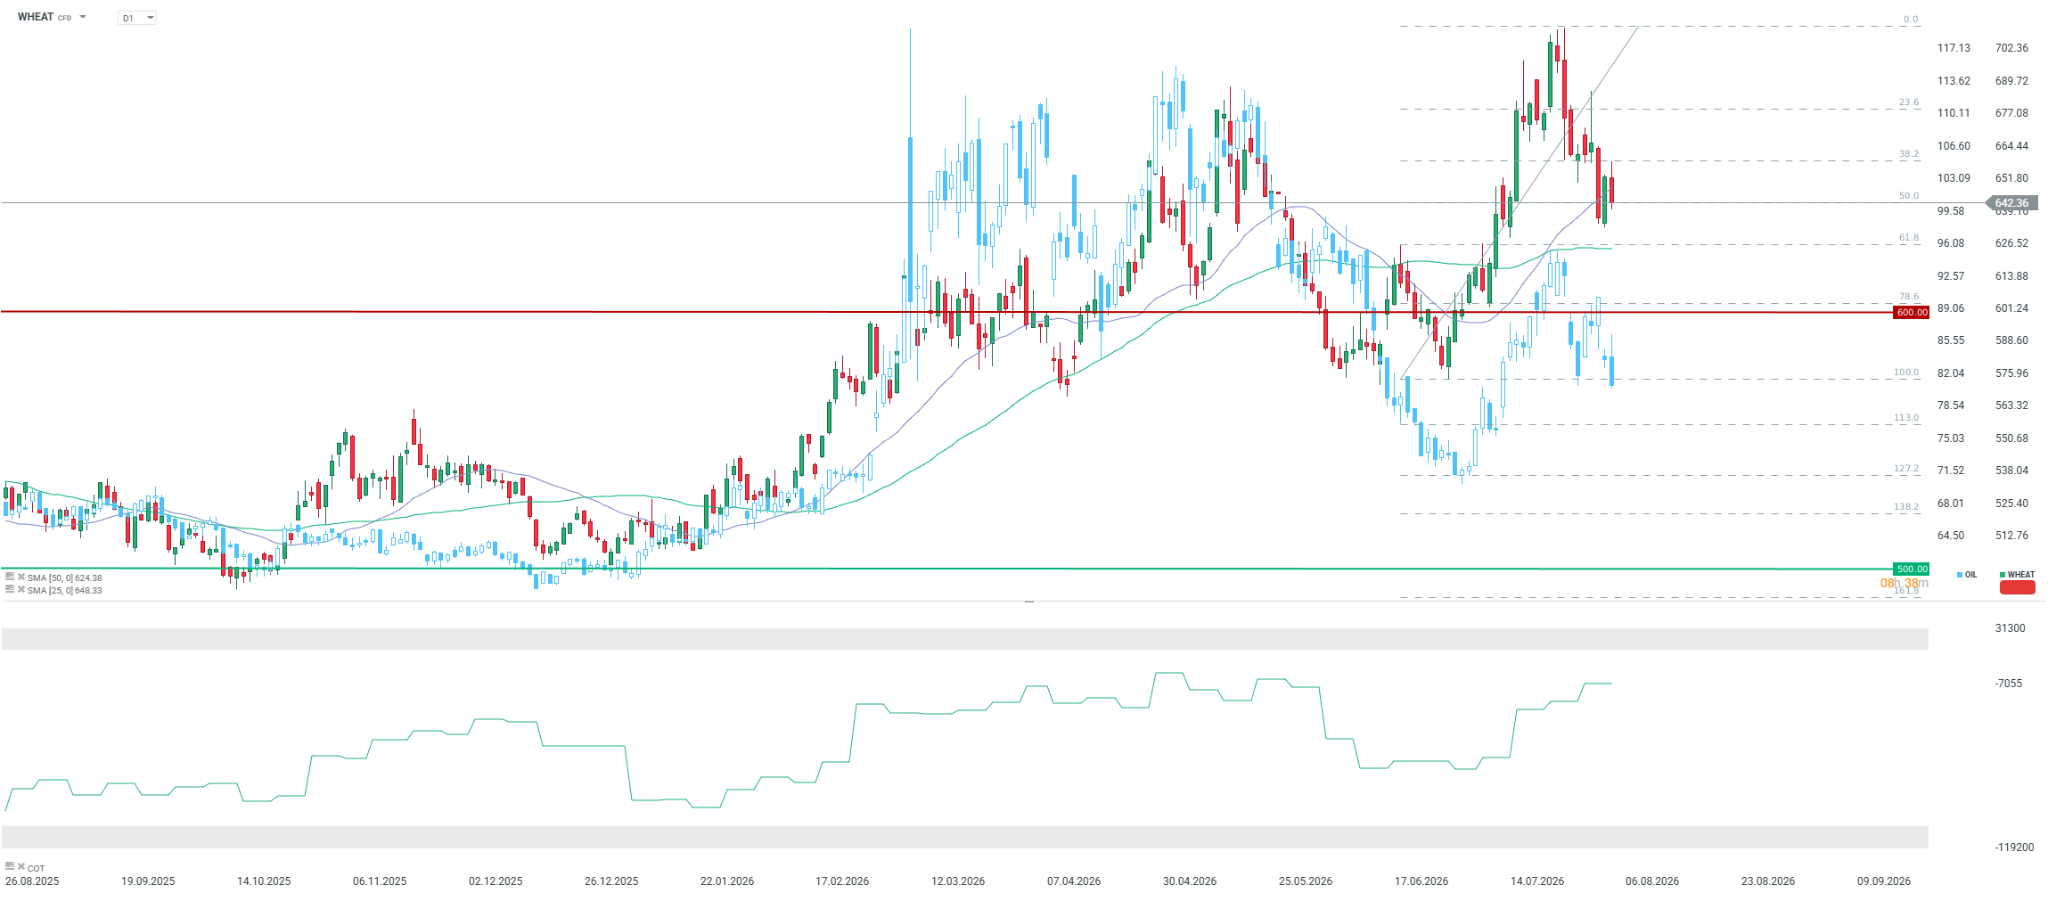Select the Fibonacci 23.6 level label
This screenshot has height=897, width=2048.
1909,102
